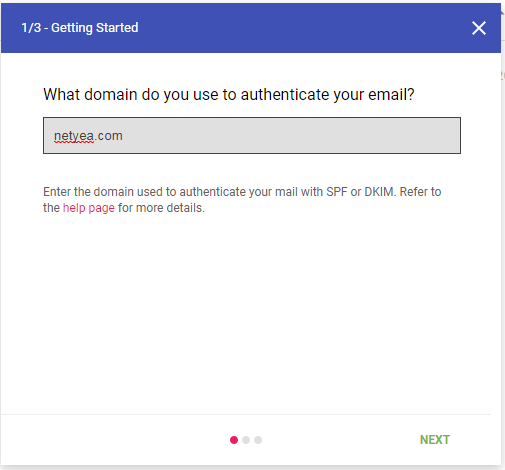Select the third step indicator dot
505x470 pixels.
258,440
